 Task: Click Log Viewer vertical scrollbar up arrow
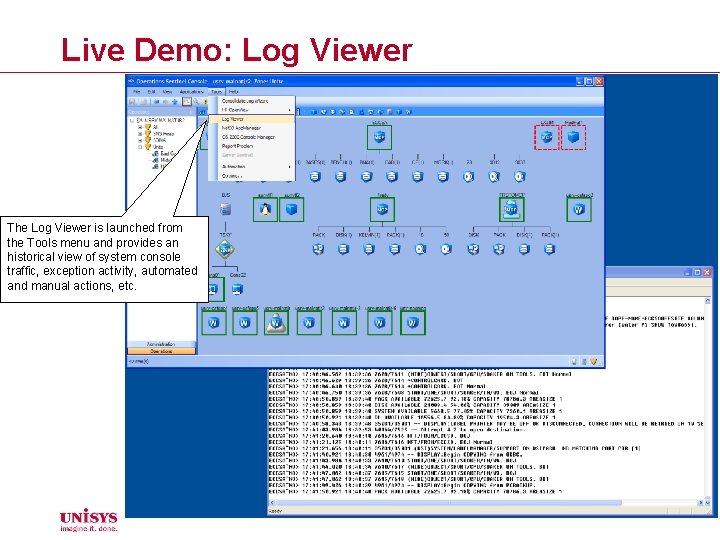[x=708, y=301]
